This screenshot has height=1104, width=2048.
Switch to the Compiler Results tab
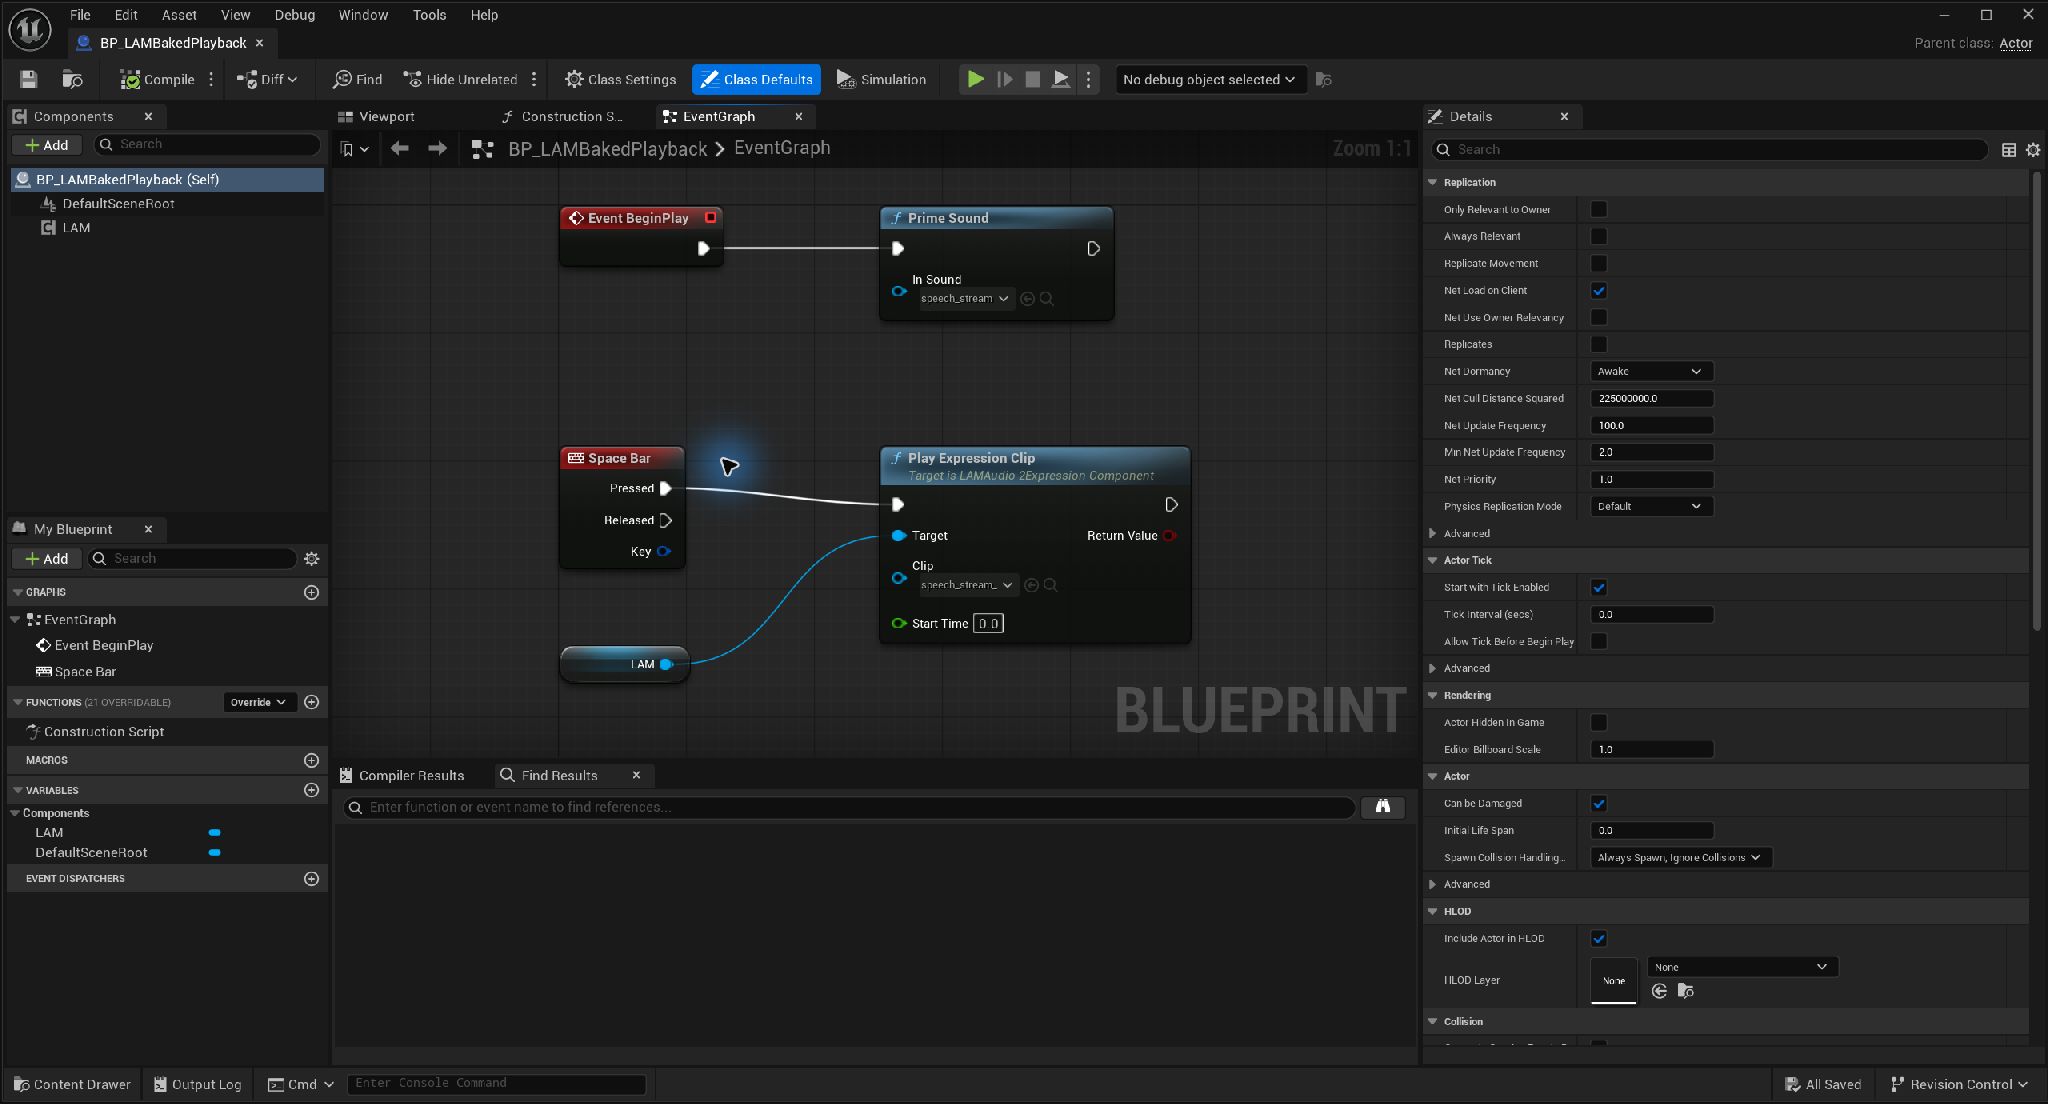[402, 775]
